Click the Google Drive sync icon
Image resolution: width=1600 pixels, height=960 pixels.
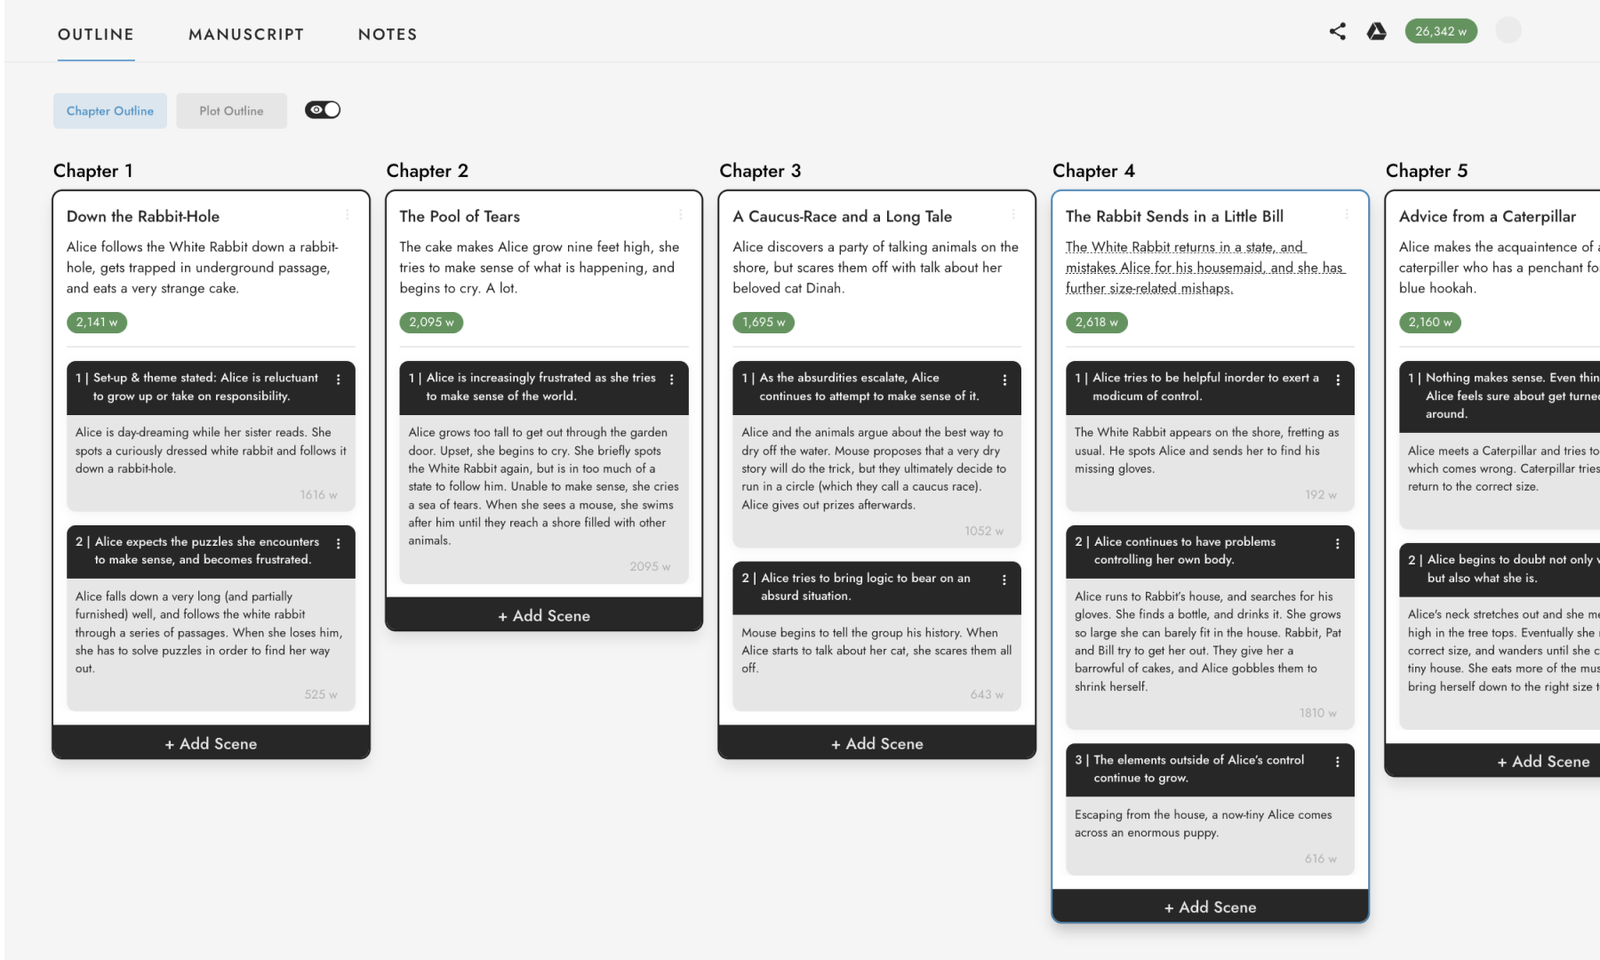click(x=1377, y=31)
